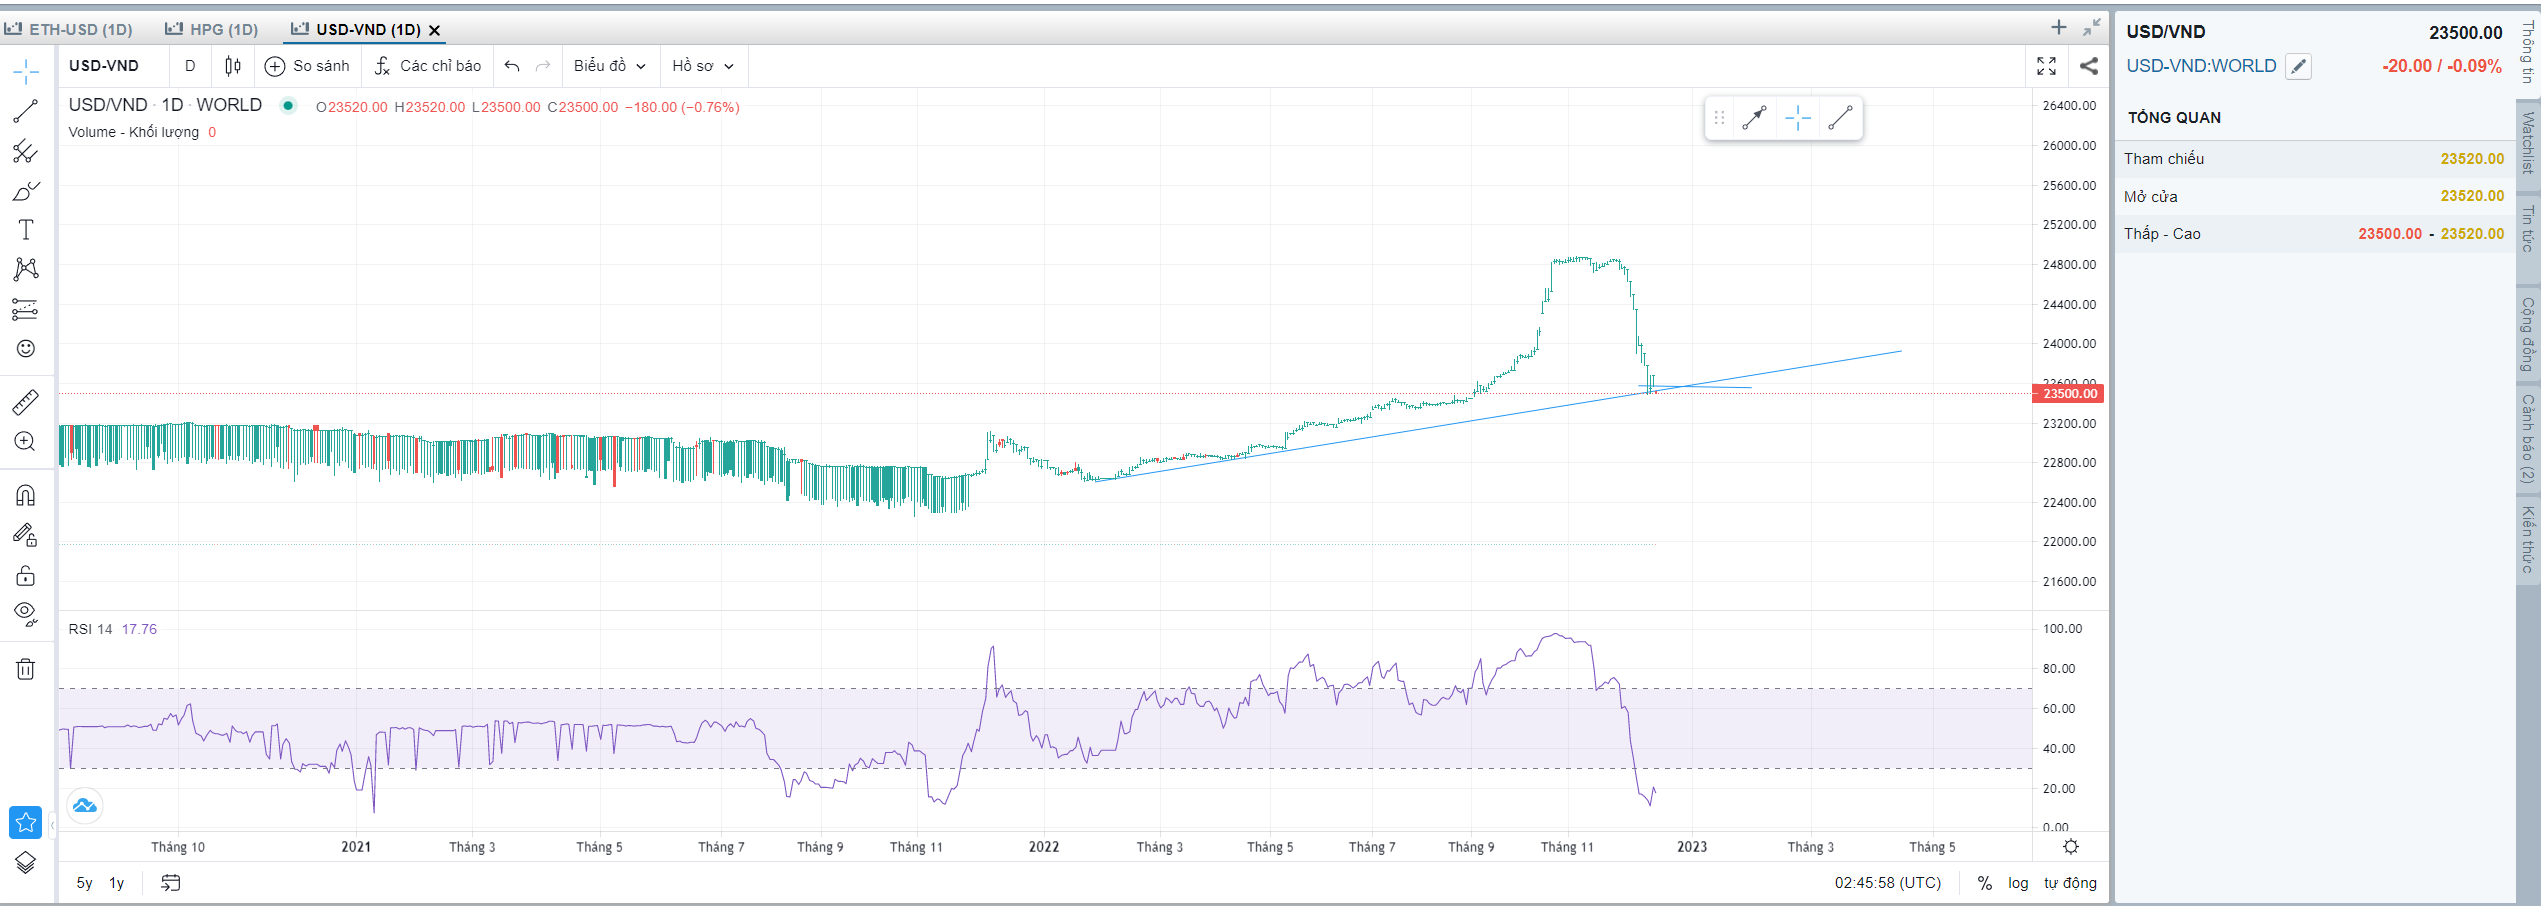Select the Text annotation tool
2541x906 pixels.
pyautogui.click(x=26, y=230)
